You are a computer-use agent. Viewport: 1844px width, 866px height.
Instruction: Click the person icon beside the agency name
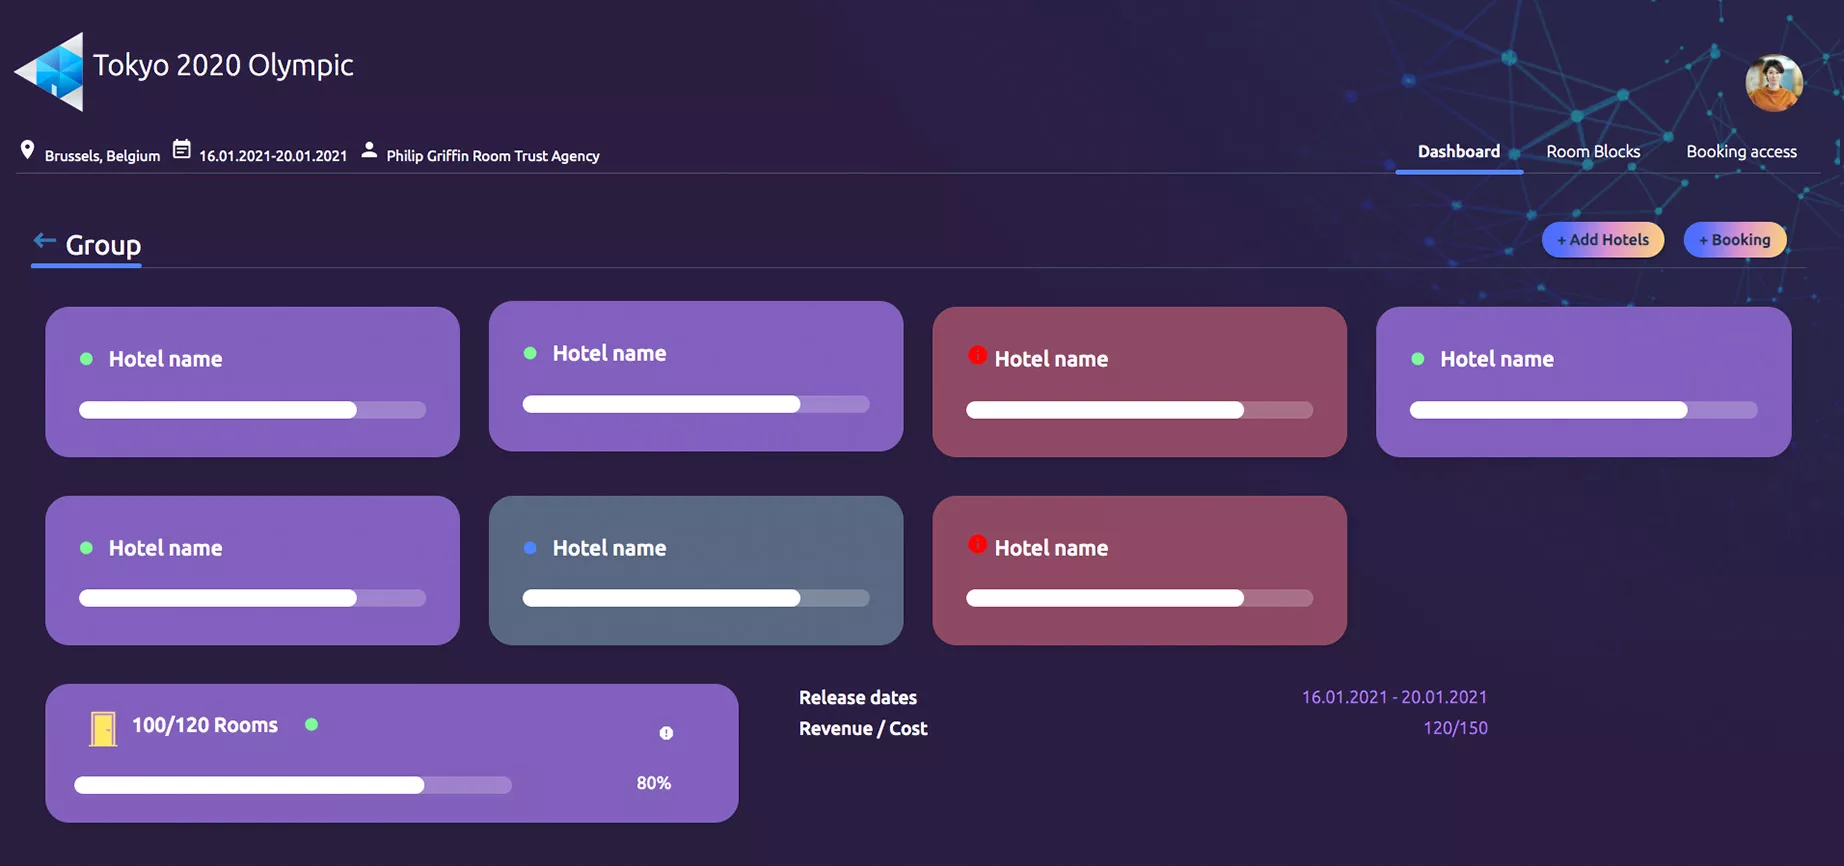point(369,150)
